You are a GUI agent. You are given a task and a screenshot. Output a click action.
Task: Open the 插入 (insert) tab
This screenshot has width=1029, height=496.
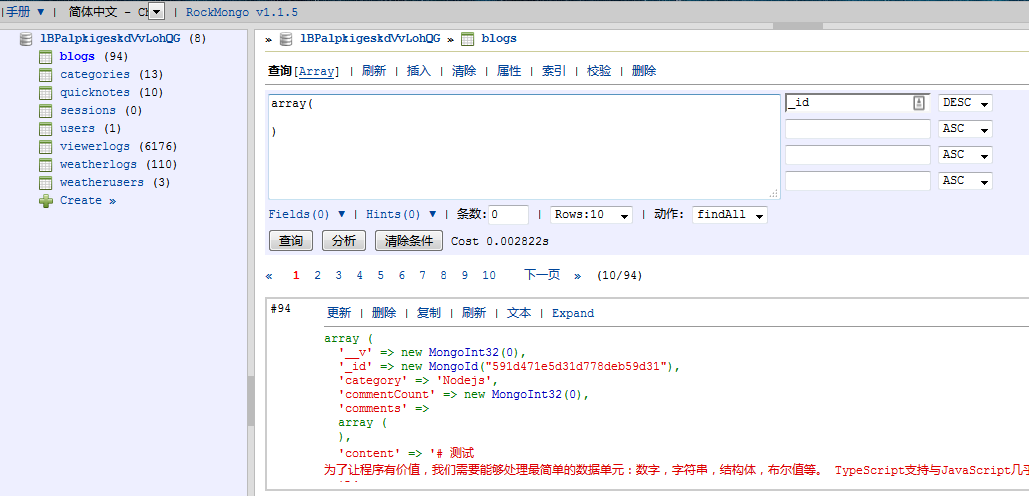tap(418, 71)
